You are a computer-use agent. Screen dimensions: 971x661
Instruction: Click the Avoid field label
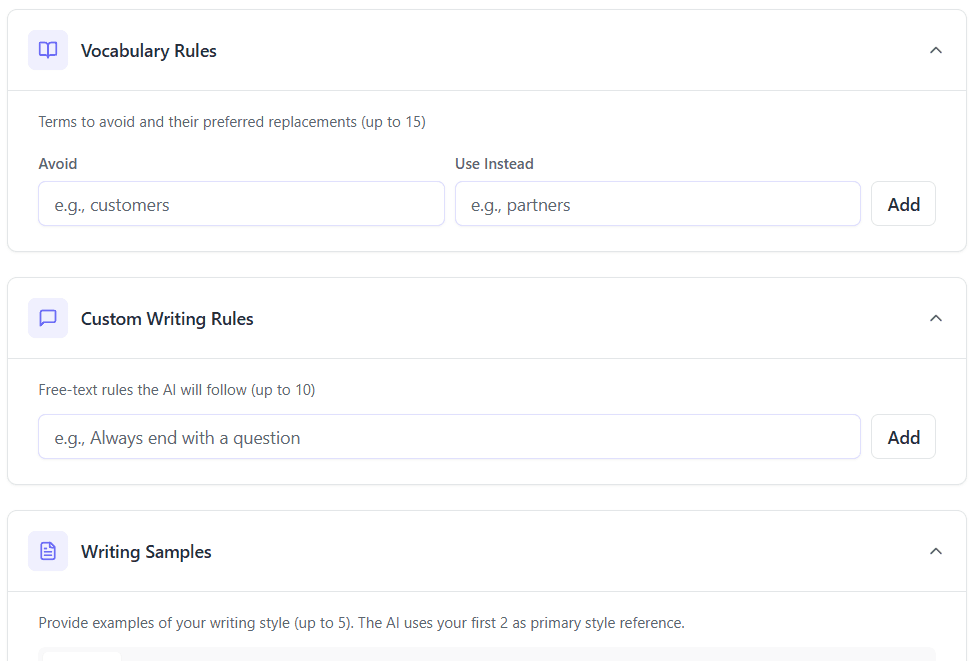tap(58, 164)
